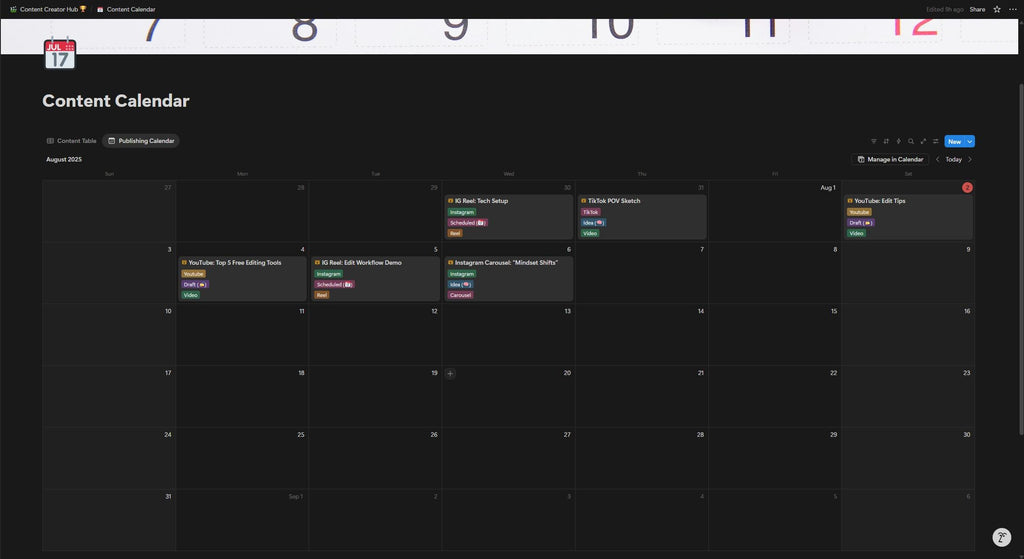Click the TikTok tag on TikTok POV Sketch
The width and height of the screenshot is (1024, 559).
590,212
